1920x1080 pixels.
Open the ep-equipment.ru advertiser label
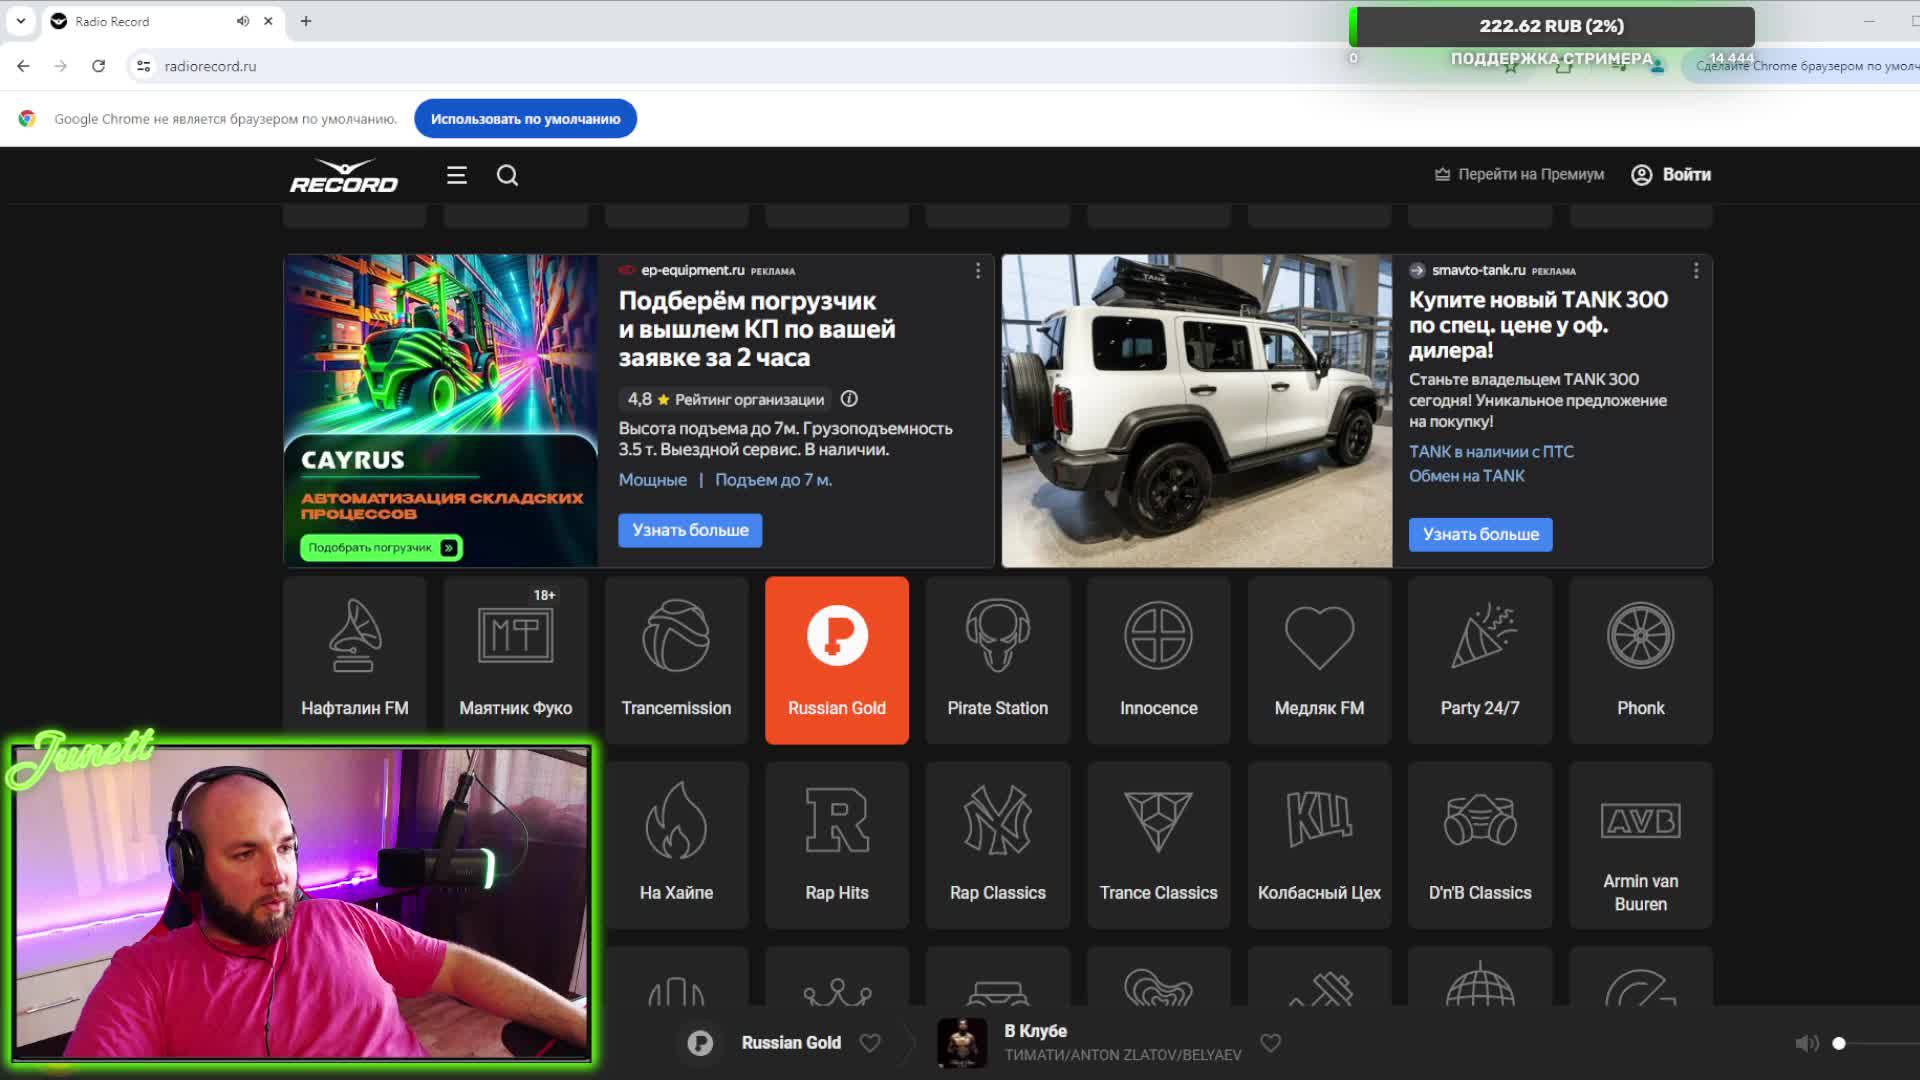(692, 271)
